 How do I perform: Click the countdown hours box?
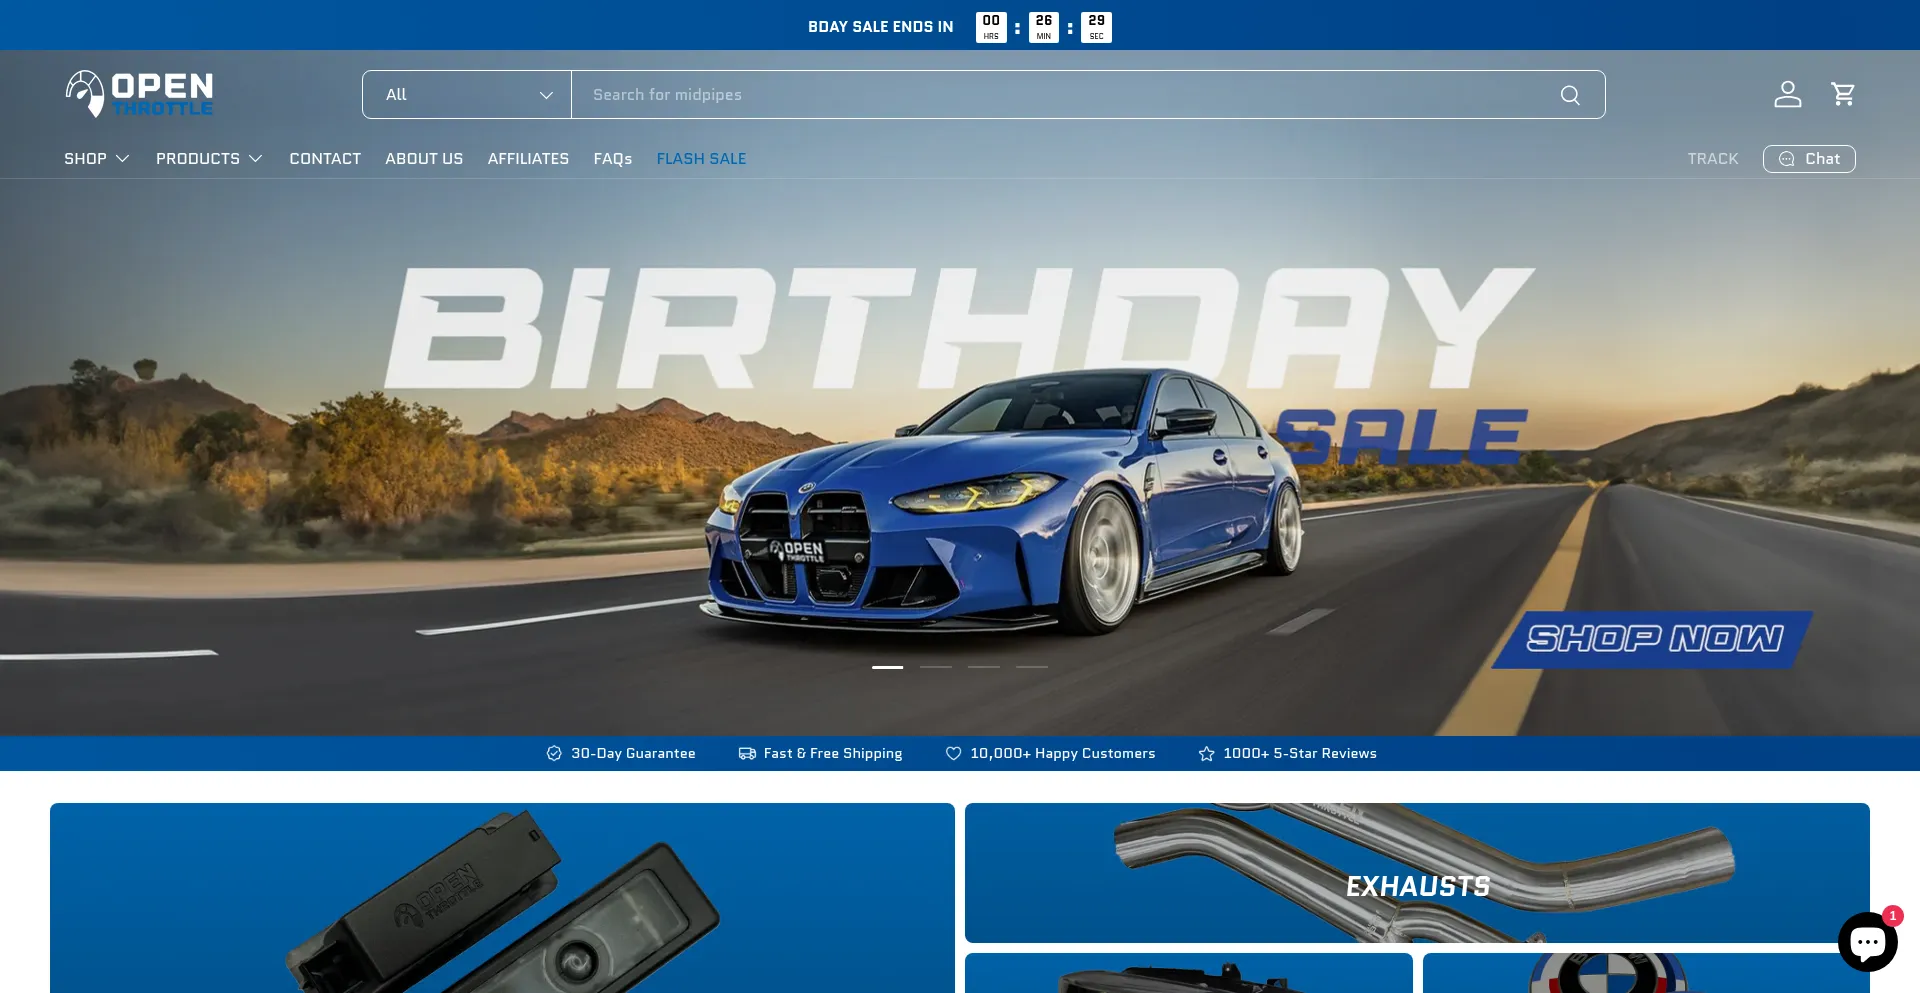tap(990, 27)
